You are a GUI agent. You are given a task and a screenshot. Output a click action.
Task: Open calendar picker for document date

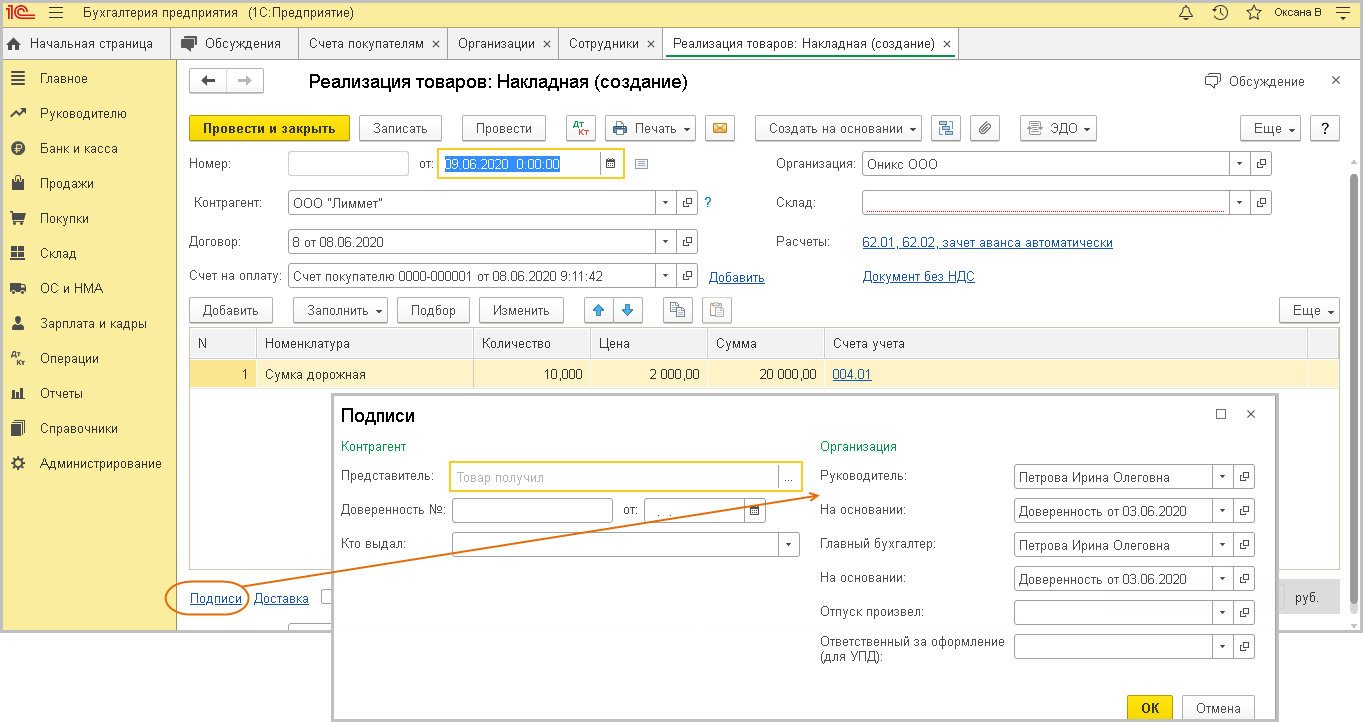tap(611, 164)
